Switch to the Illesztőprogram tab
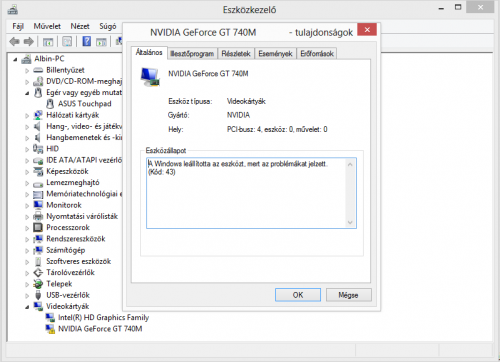The image size is (500, 362). click(x=192, y=54)
